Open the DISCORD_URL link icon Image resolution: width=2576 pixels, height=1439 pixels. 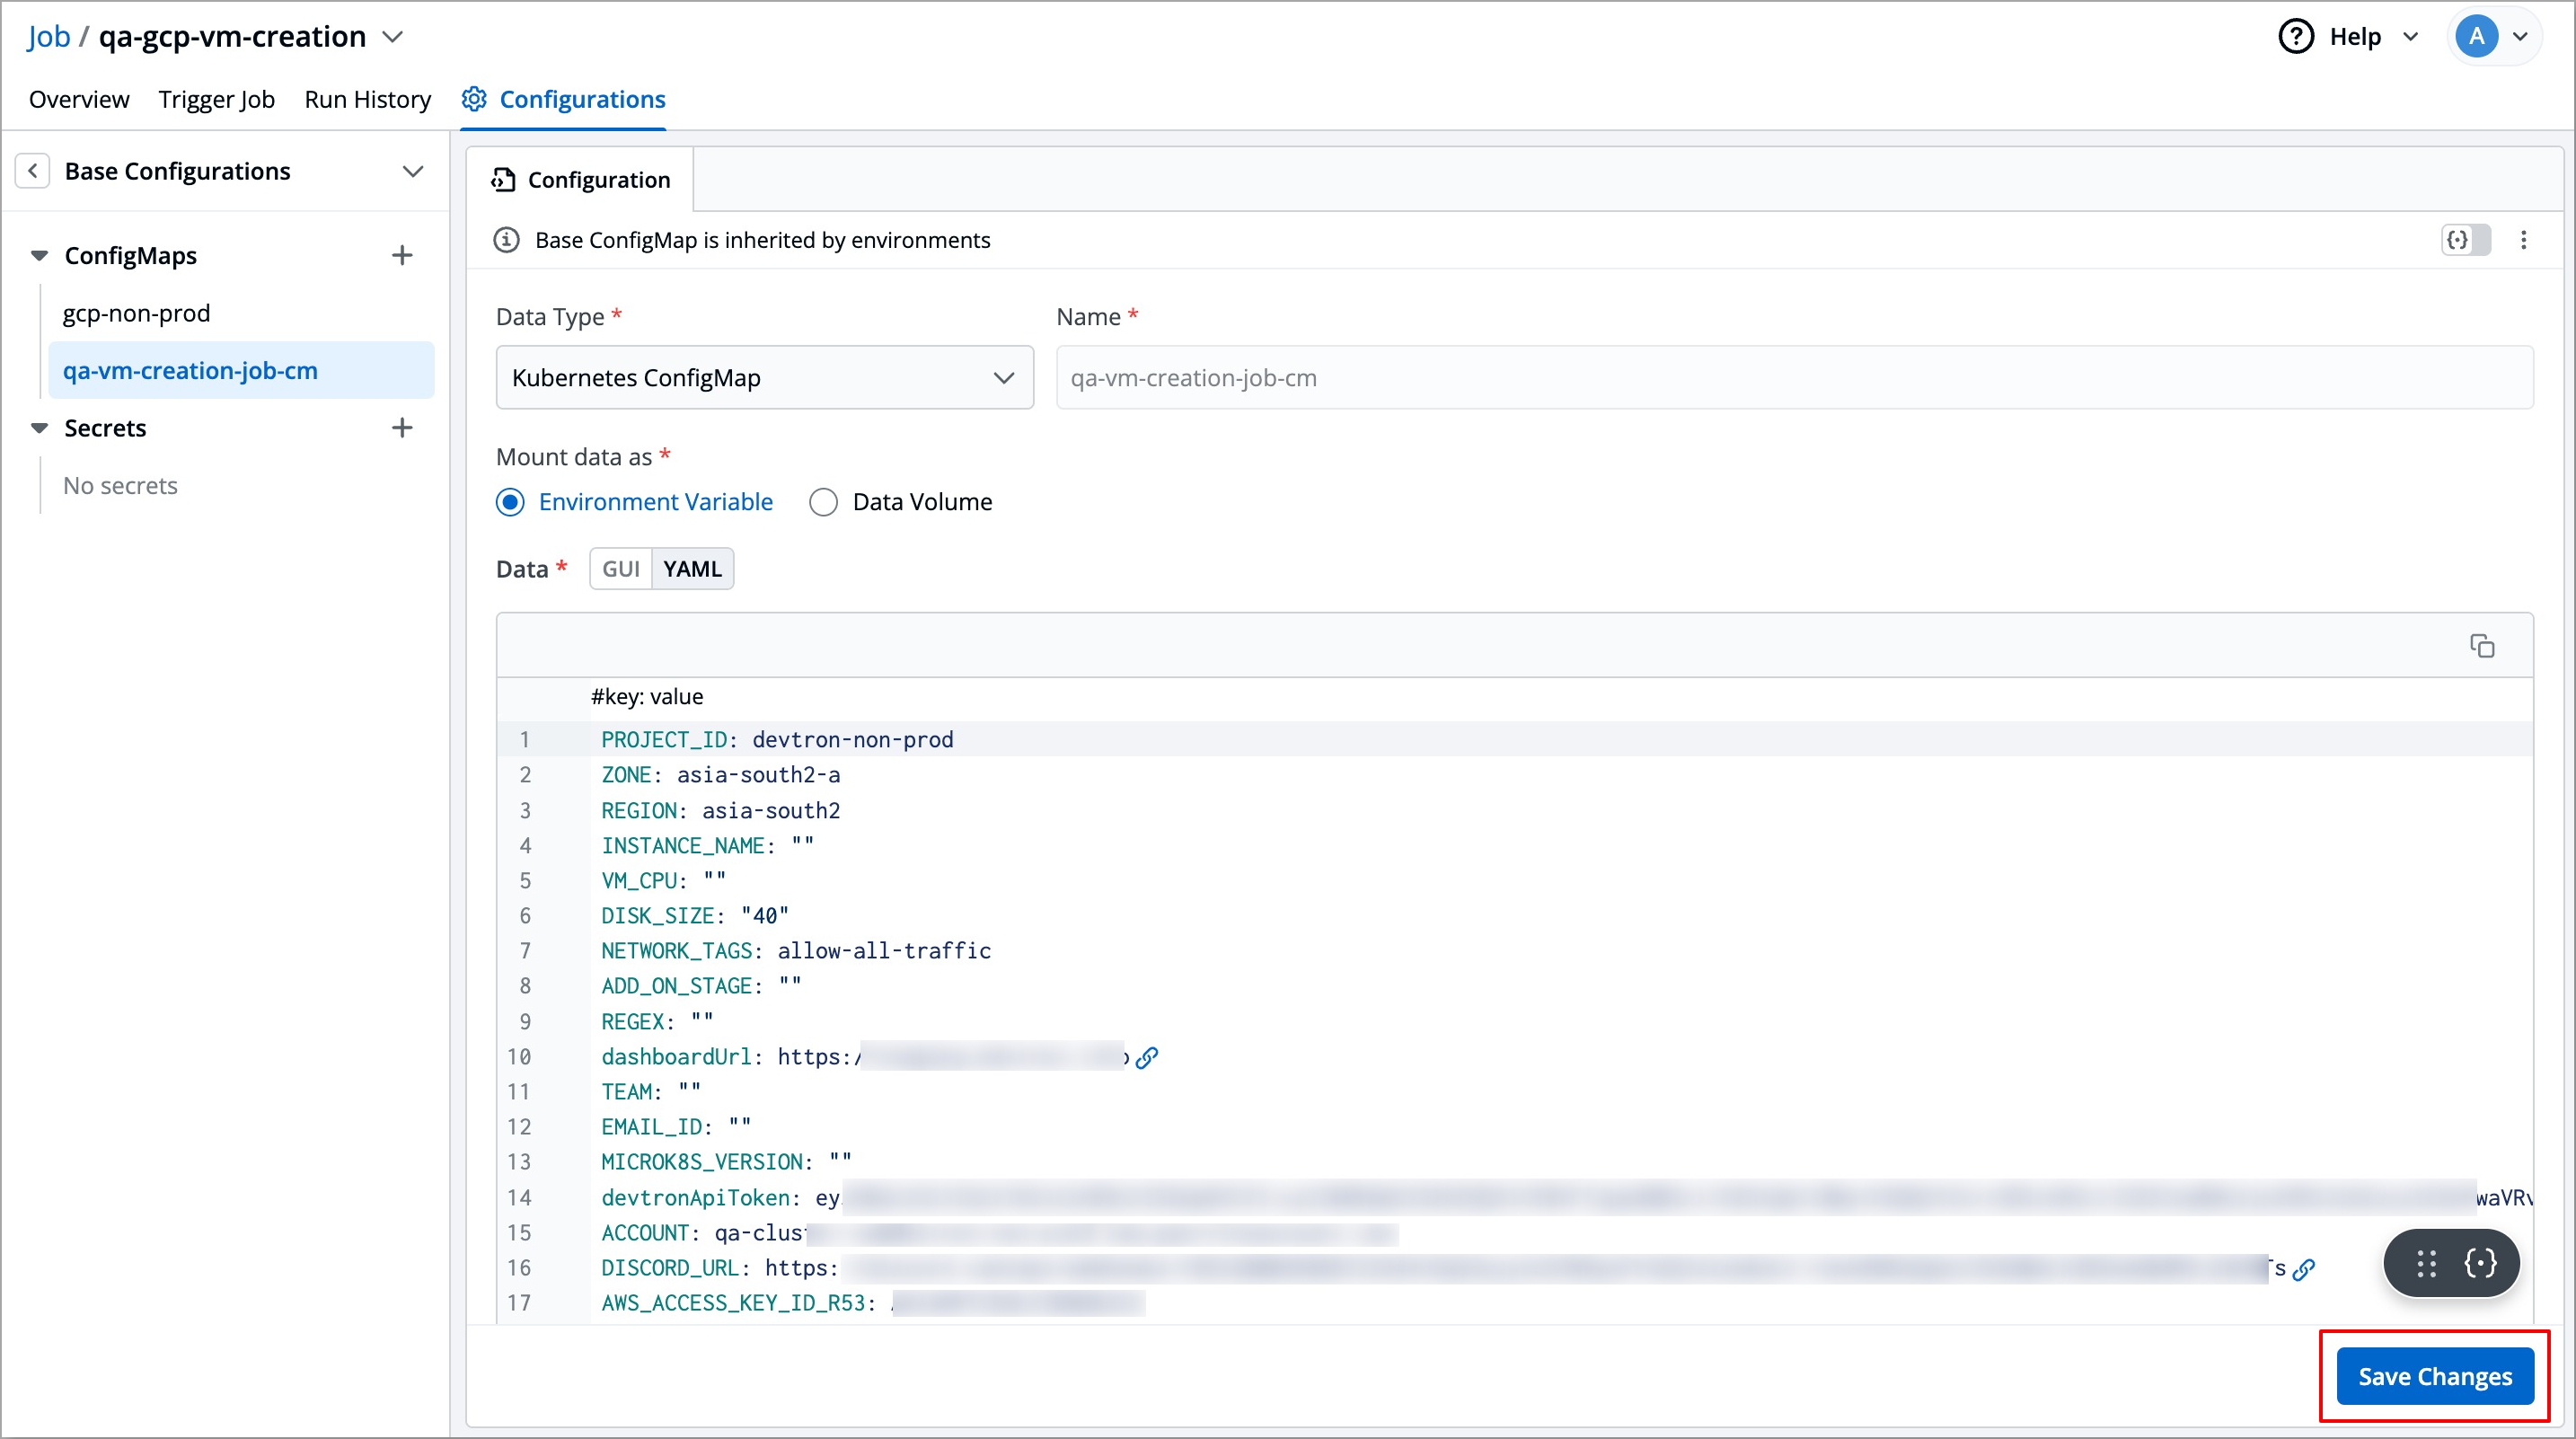point(2304,1269)
